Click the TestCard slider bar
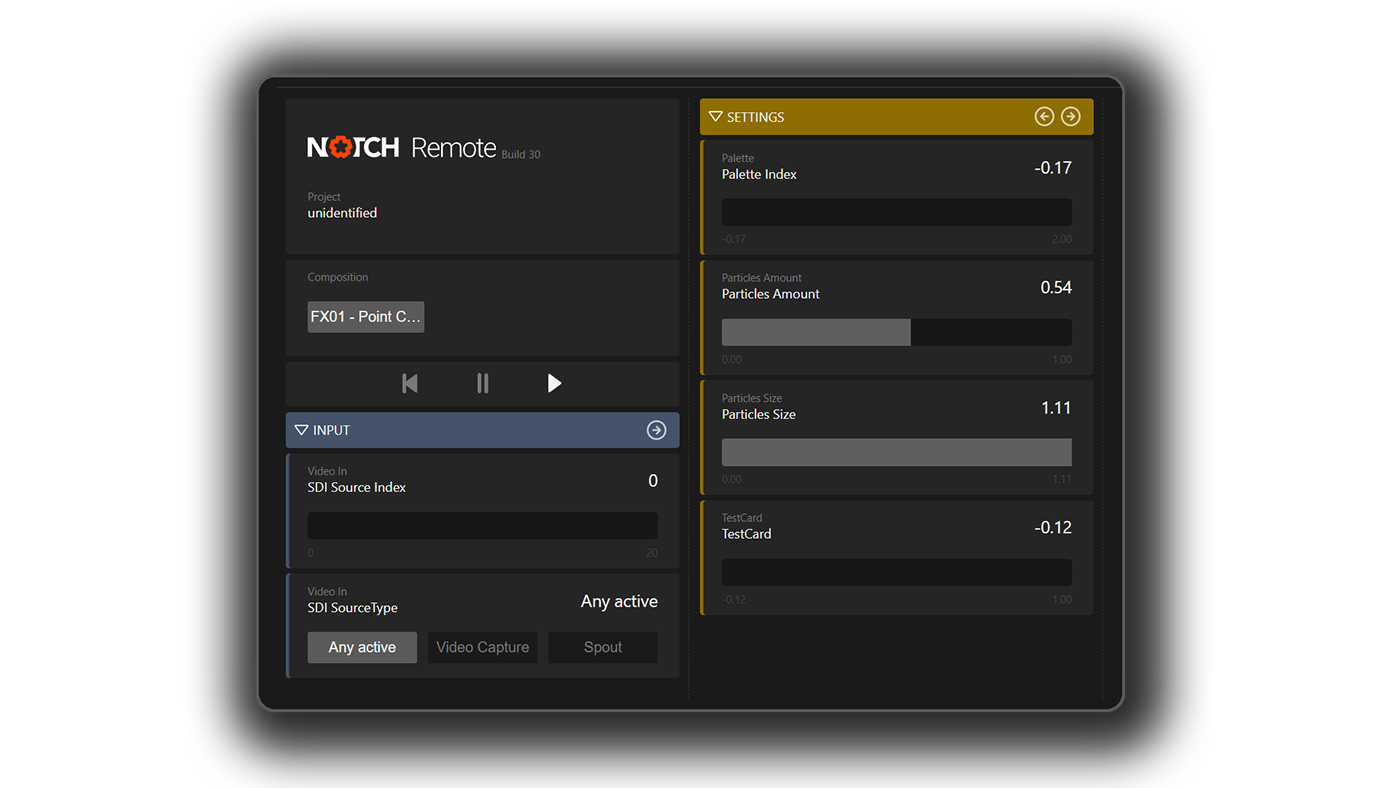Viewport: 1400px width, 788px height. (x=897, y=572)
